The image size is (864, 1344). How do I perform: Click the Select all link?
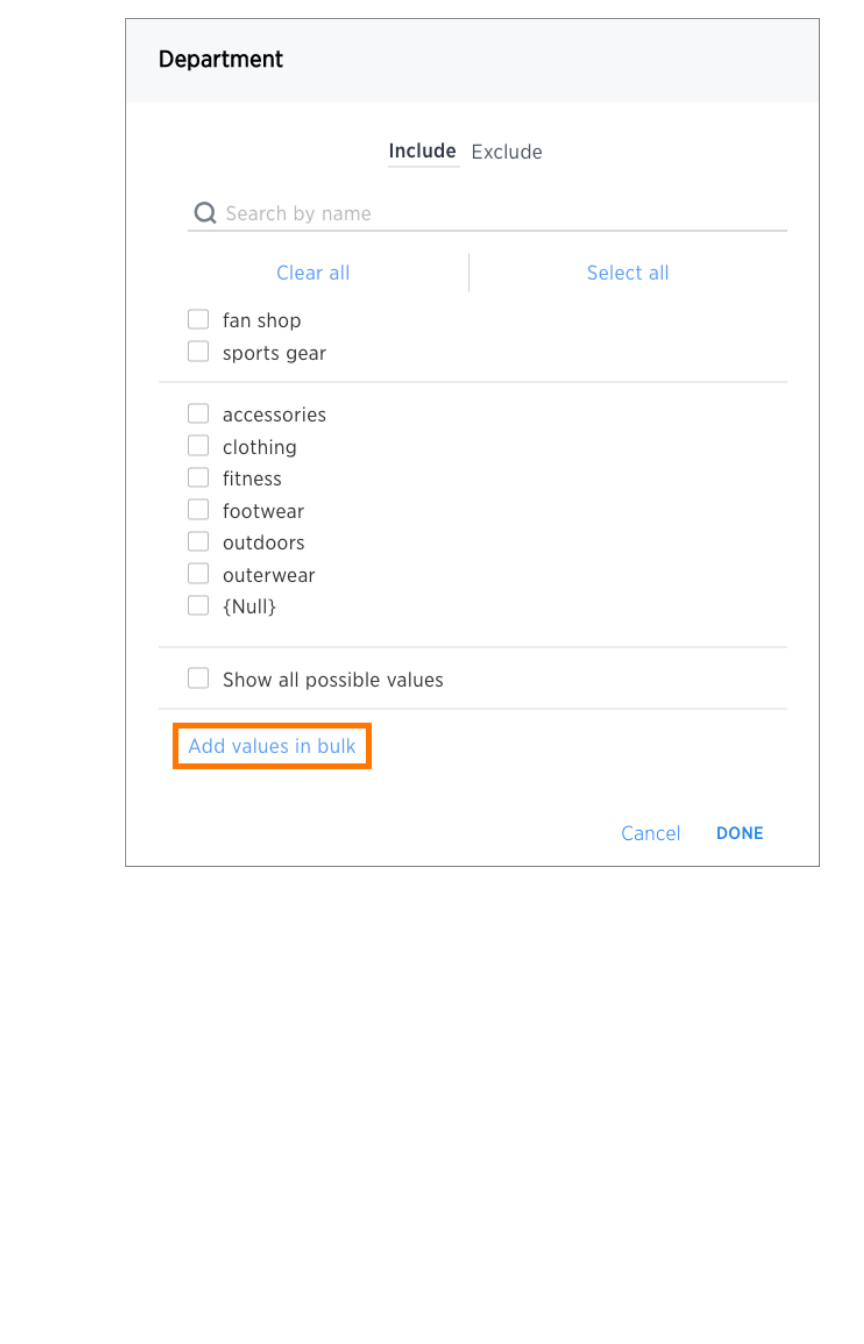(628, 273)
